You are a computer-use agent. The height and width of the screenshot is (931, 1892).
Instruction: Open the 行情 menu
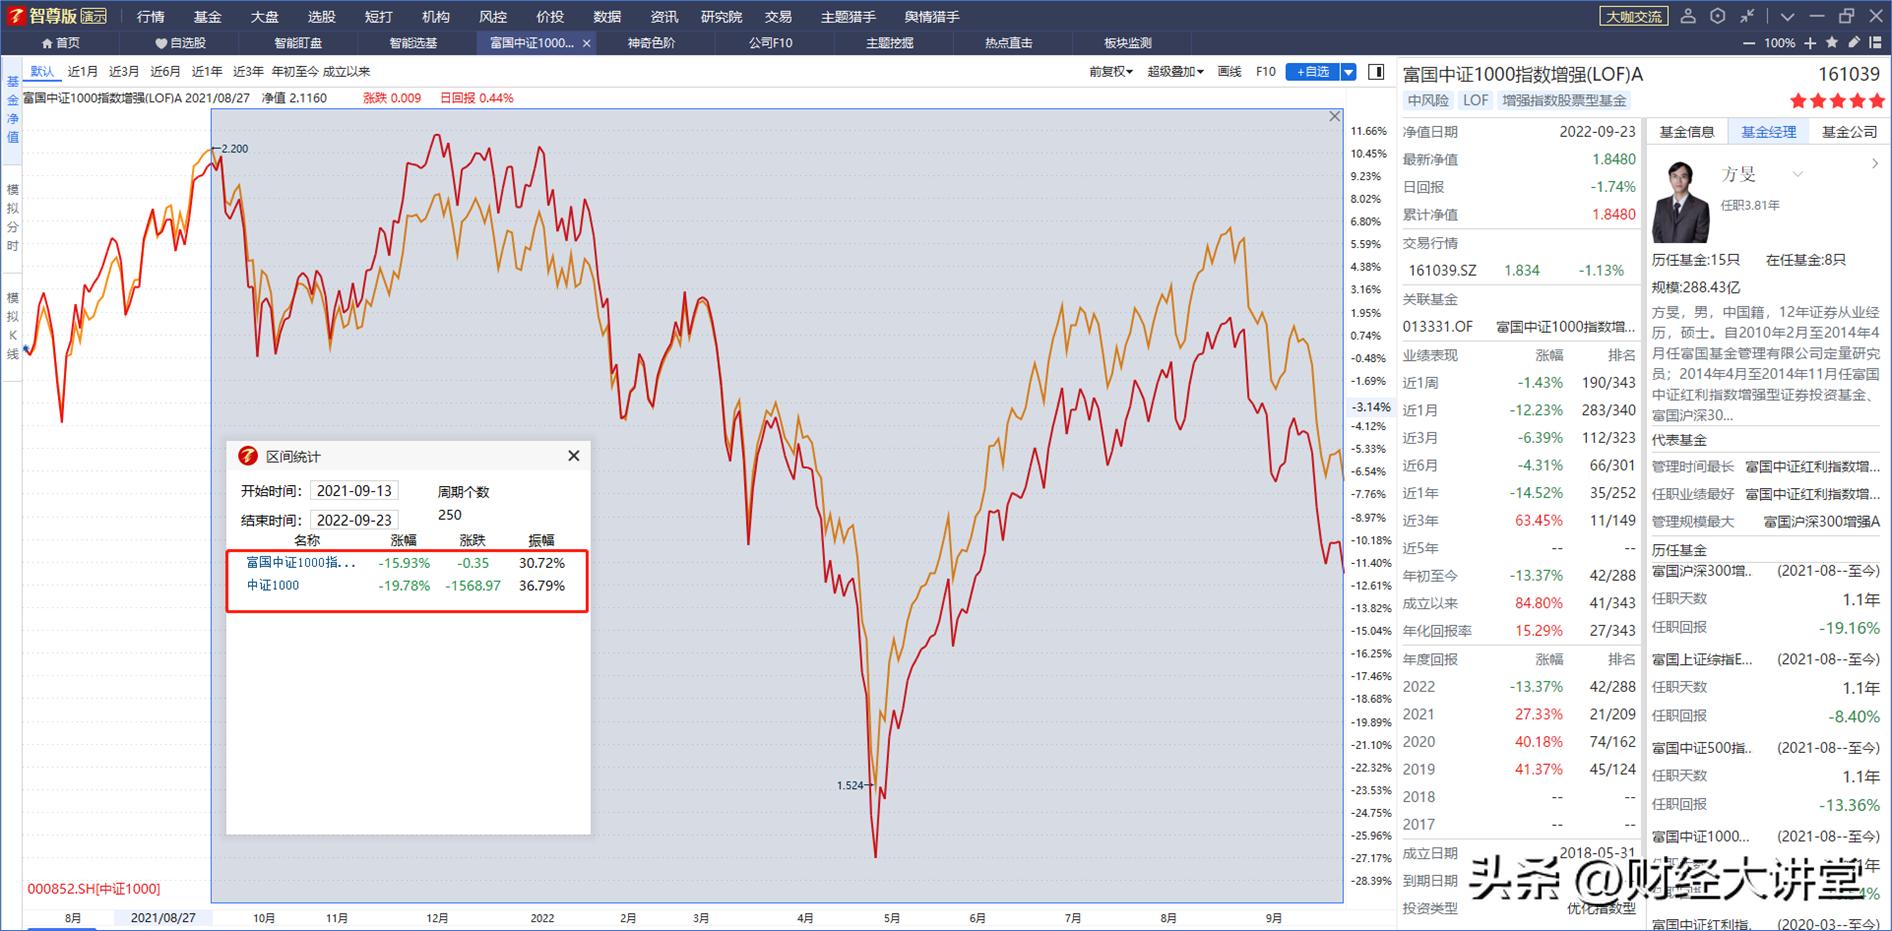(x=150, y=16)
